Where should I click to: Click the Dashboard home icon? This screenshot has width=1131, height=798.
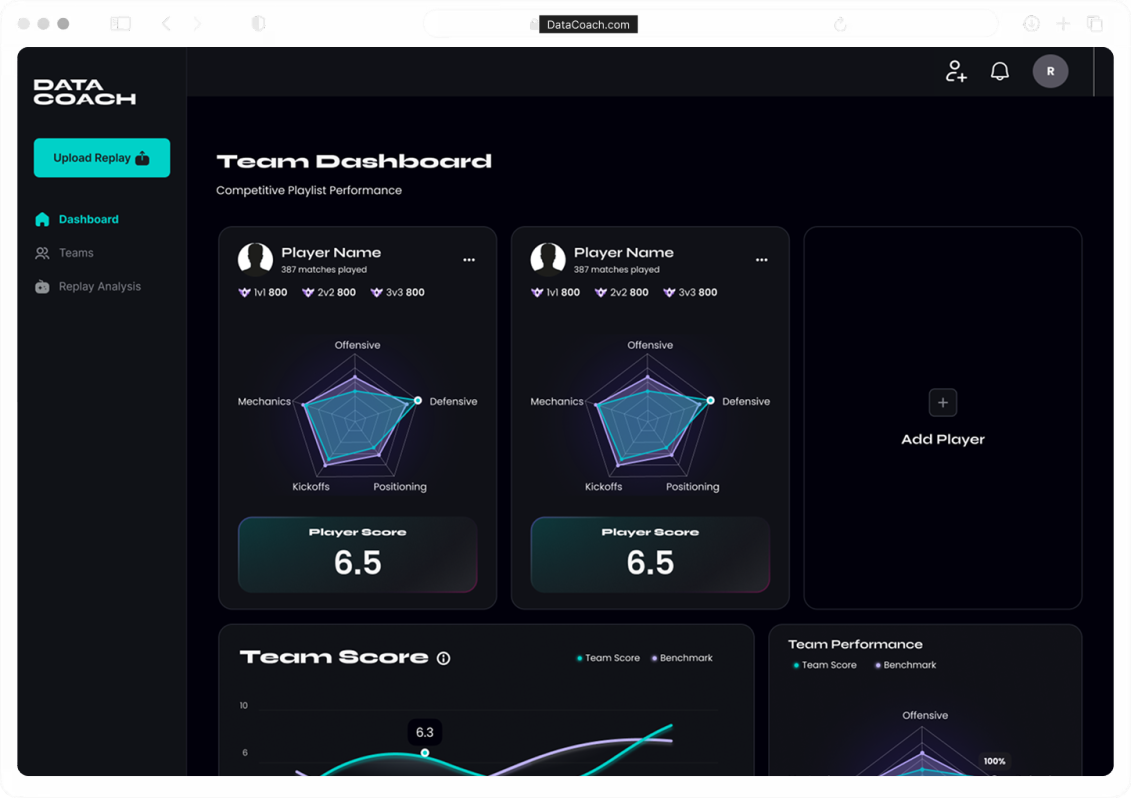42,219
